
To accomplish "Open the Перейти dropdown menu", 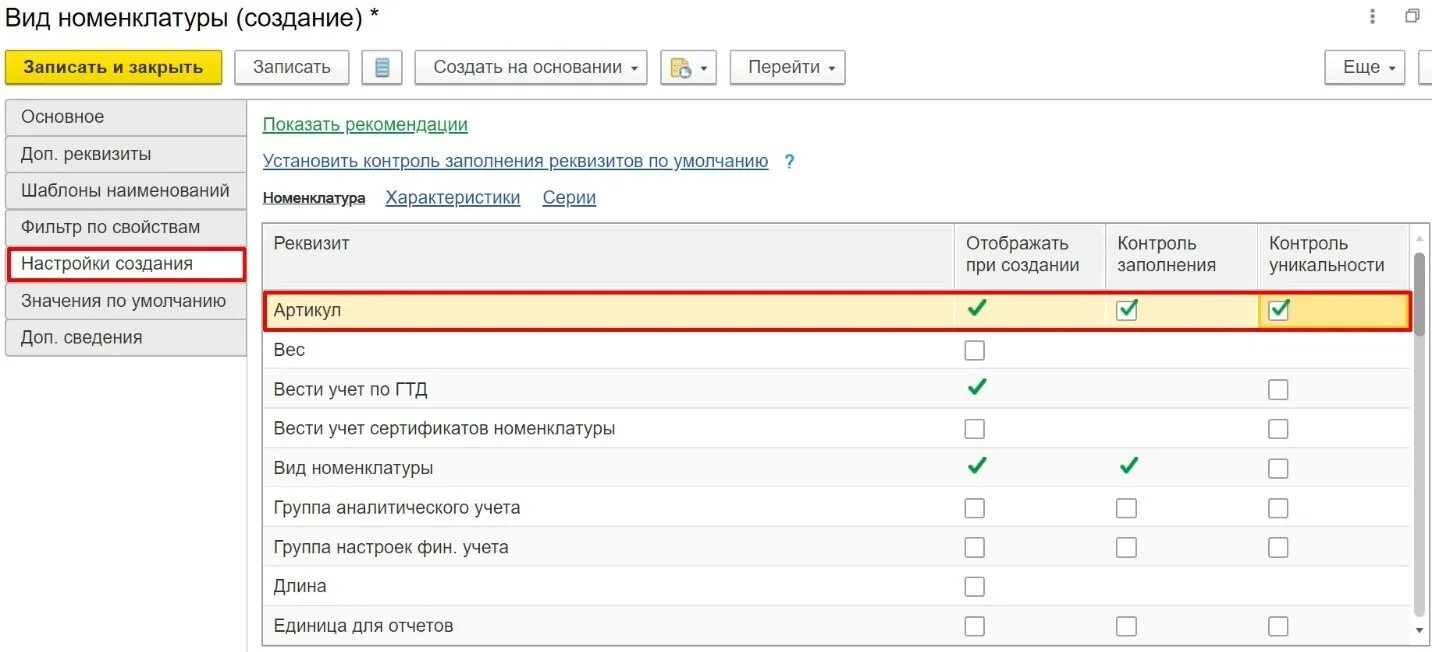I will 787,68.
